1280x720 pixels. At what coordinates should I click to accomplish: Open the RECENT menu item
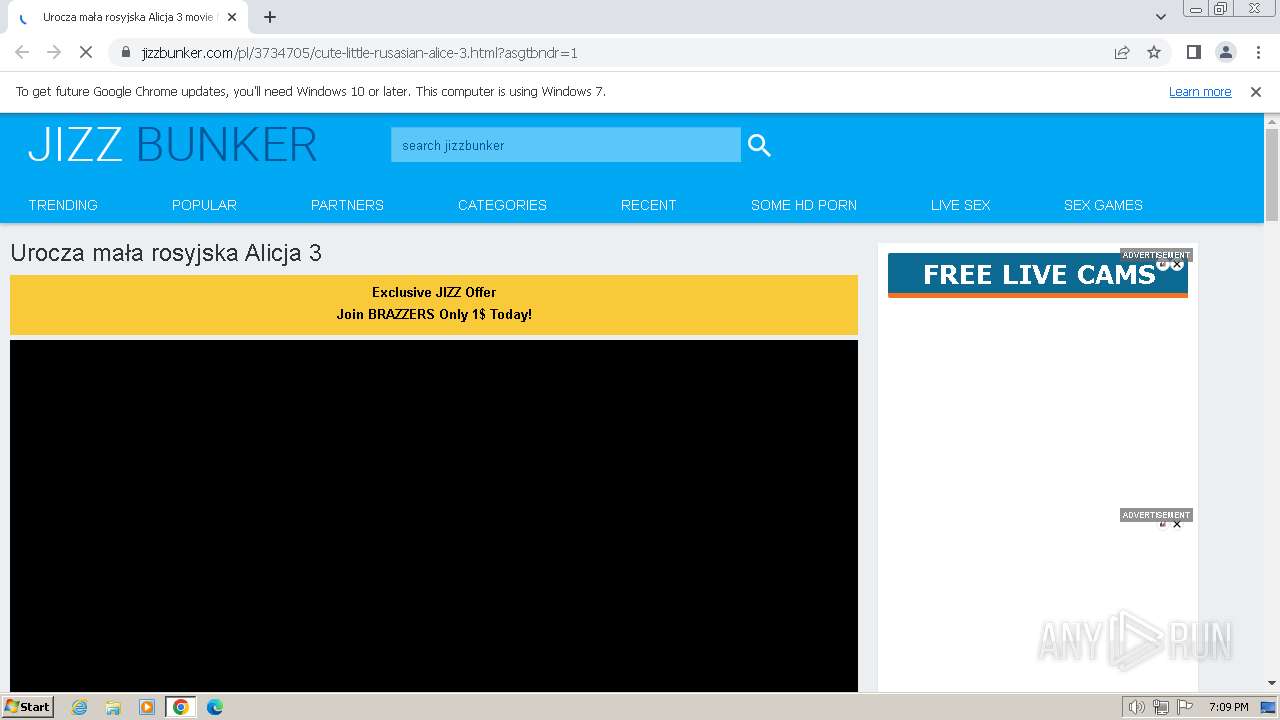point(648,205)
